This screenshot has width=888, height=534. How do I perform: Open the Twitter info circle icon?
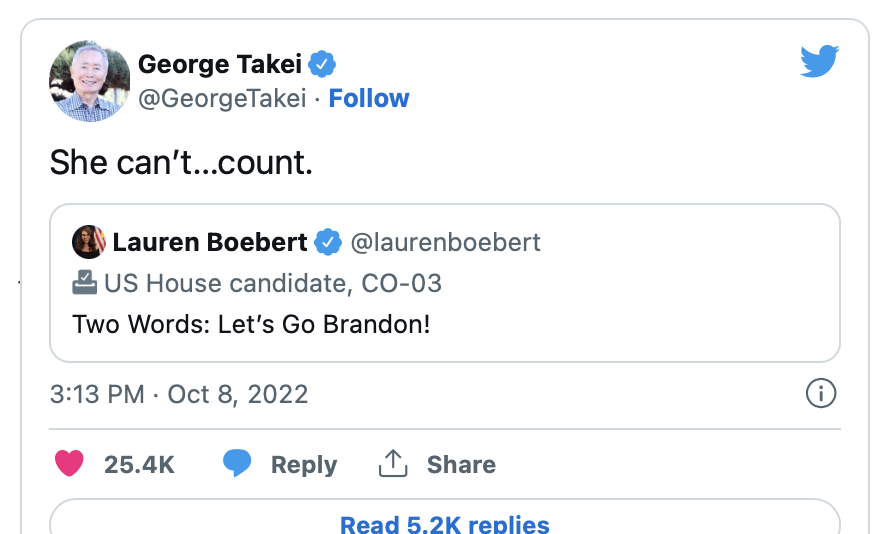tap(820, 394)
